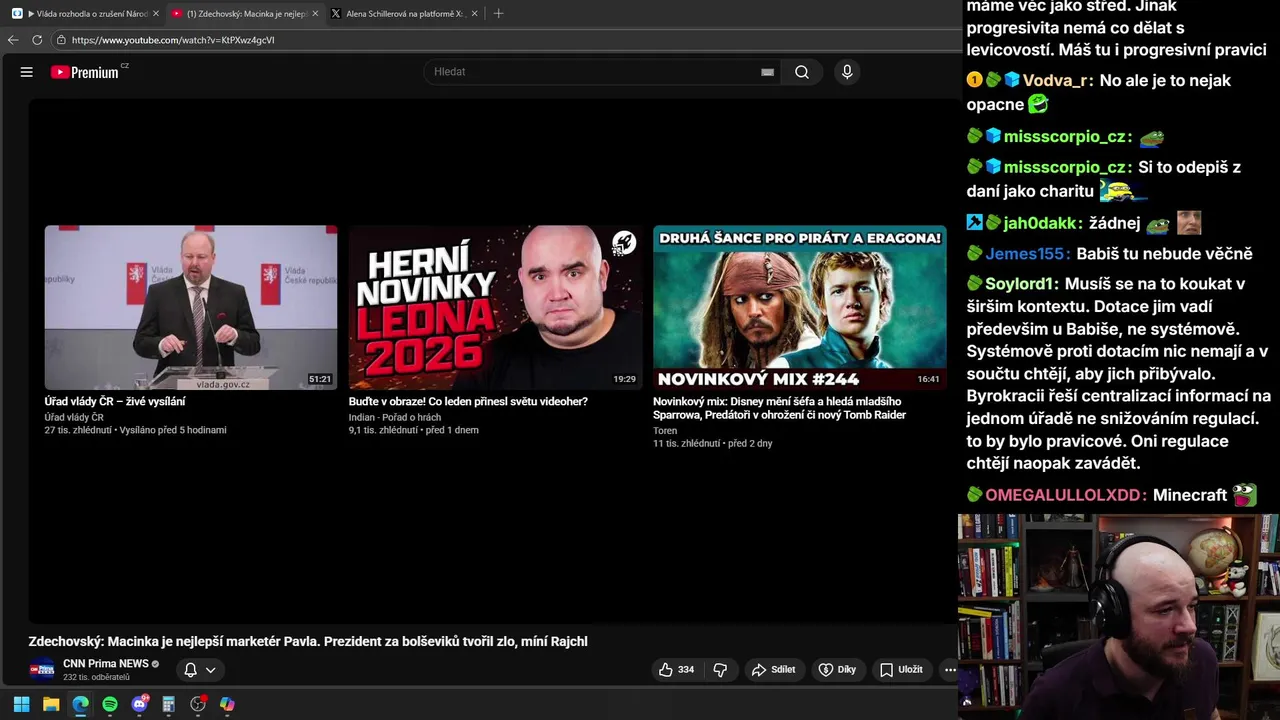1280x720 pixels.
Task: Open the YouTube hamburger guide menu
Action: pyautogui.click(x=27, y=72)
